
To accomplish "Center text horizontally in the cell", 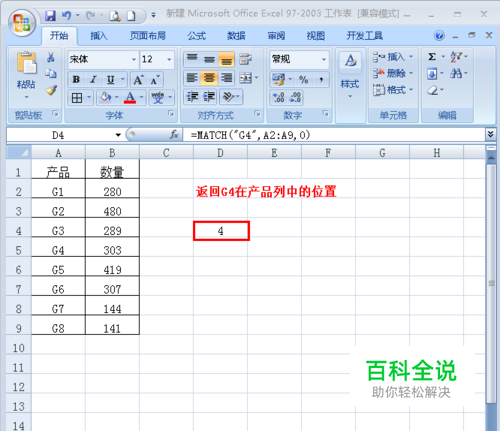I will [x=209, y=78].
